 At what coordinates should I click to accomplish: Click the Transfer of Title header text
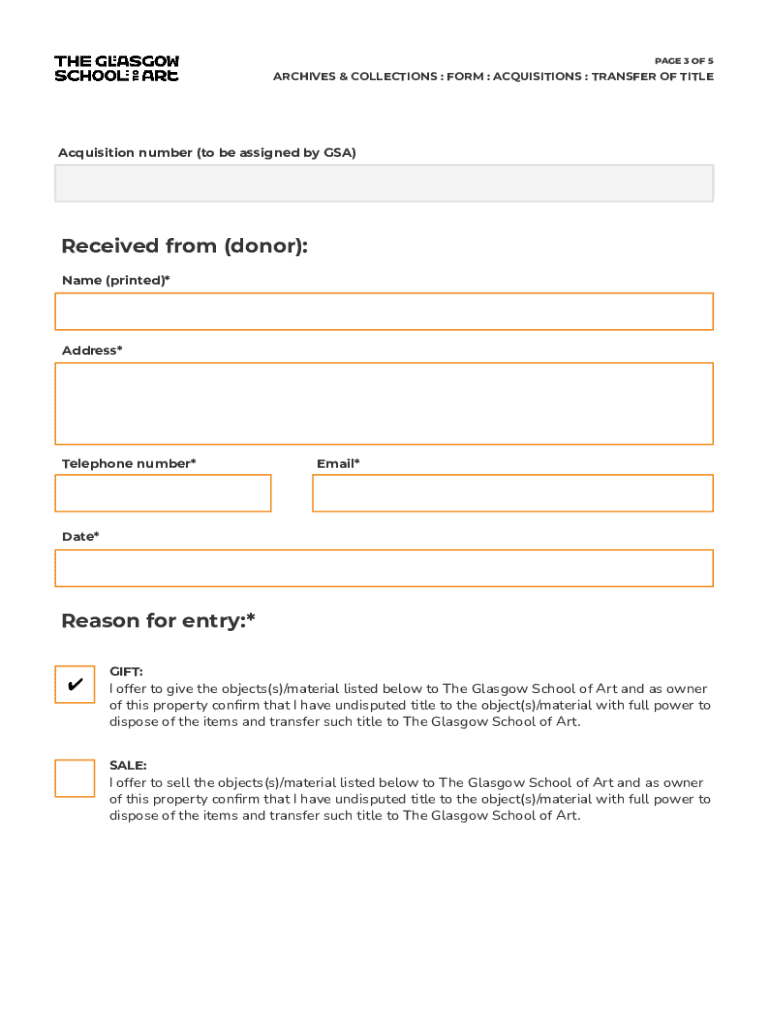click(493, 77)
